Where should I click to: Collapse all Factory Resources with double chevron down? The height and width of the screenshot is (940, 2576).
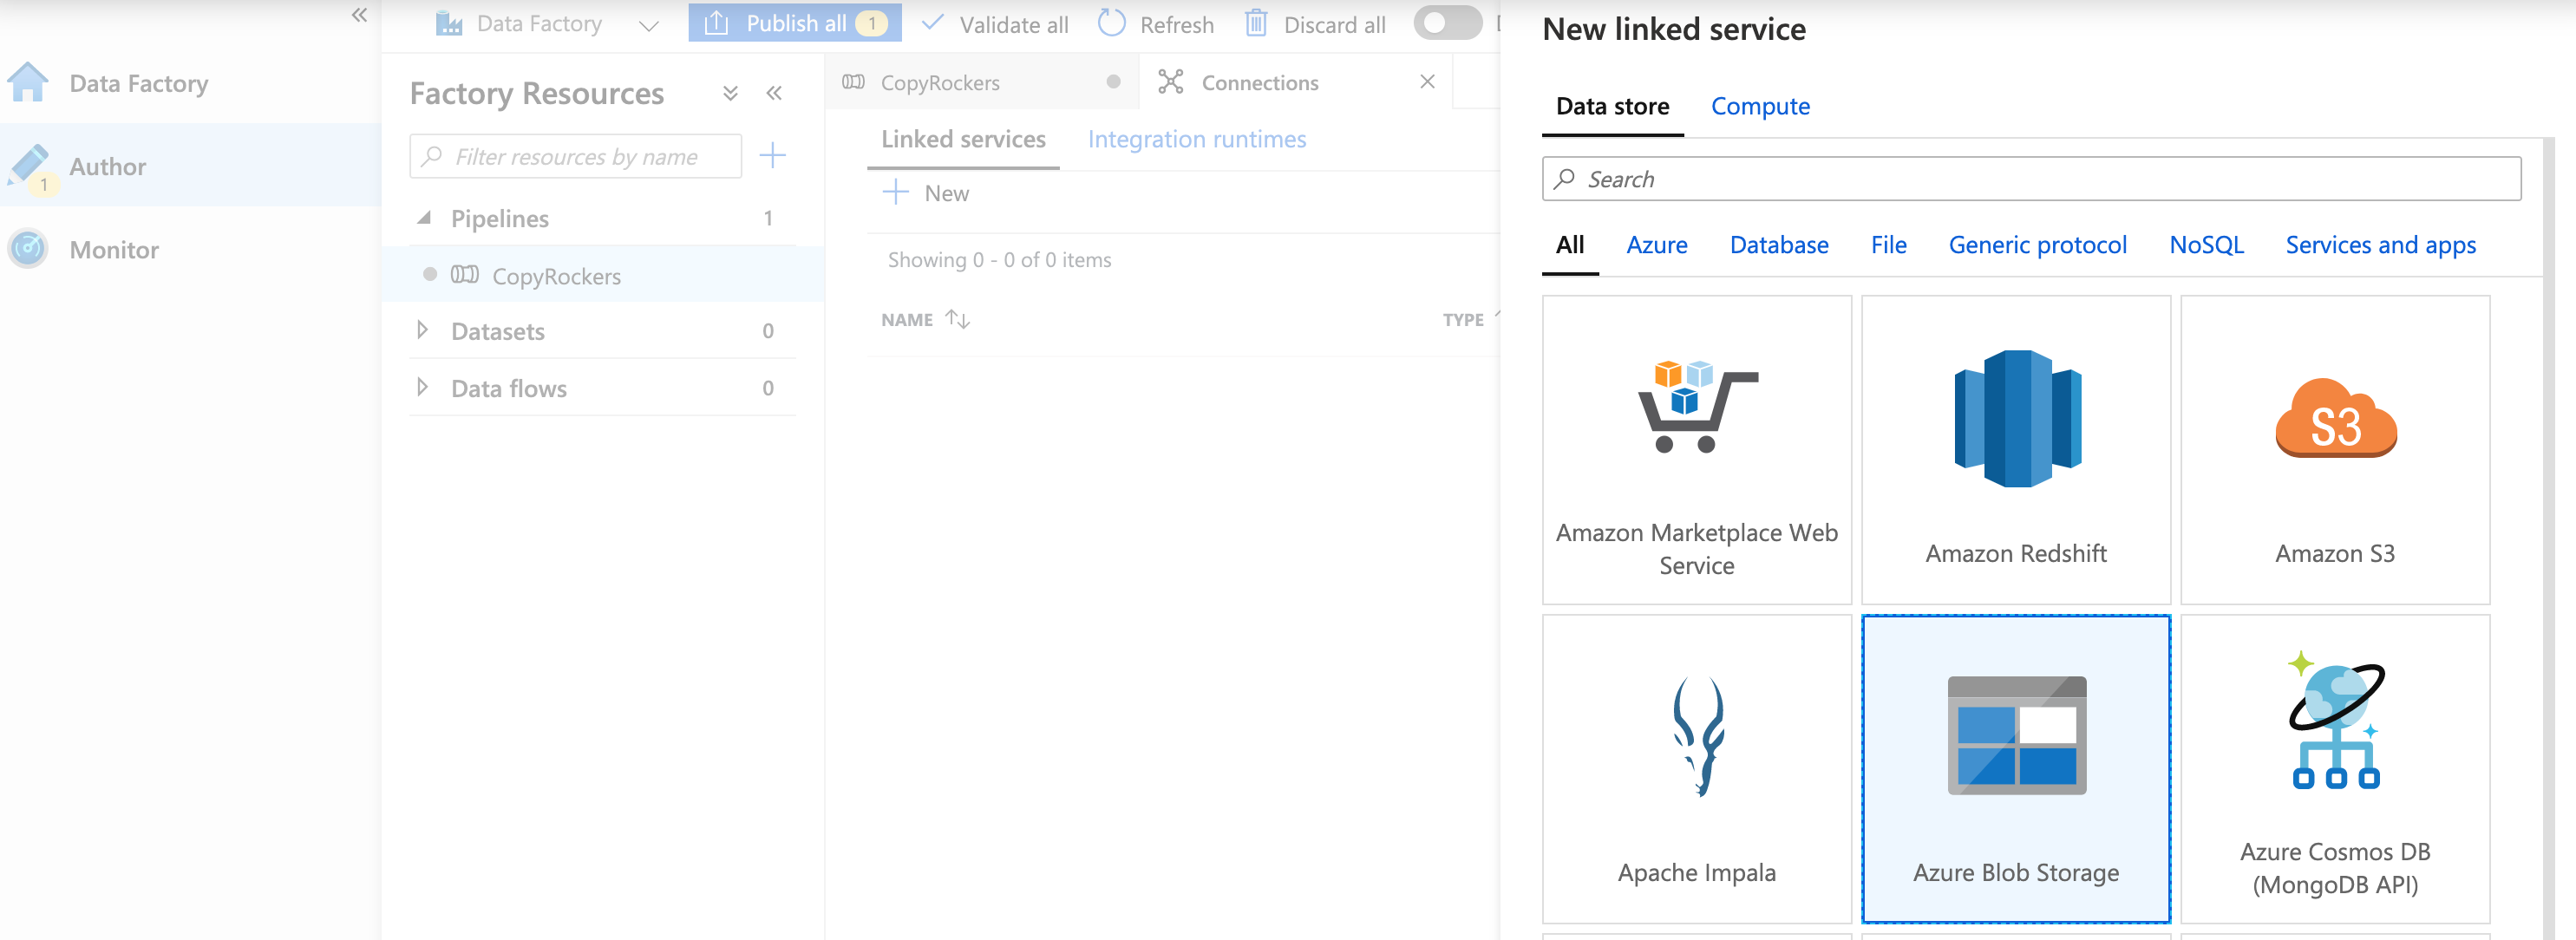(731, 93)
